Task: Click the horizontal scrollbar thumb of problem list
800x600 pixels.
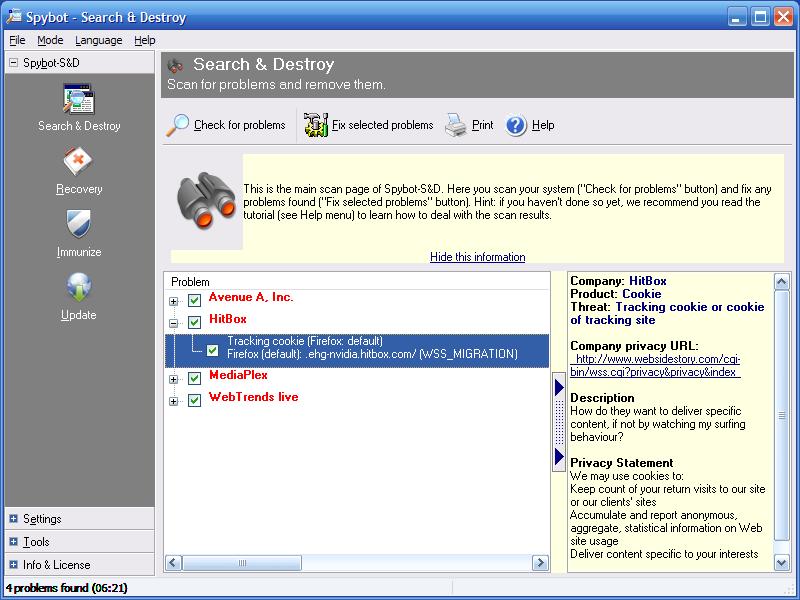Action: pos(242,563)
